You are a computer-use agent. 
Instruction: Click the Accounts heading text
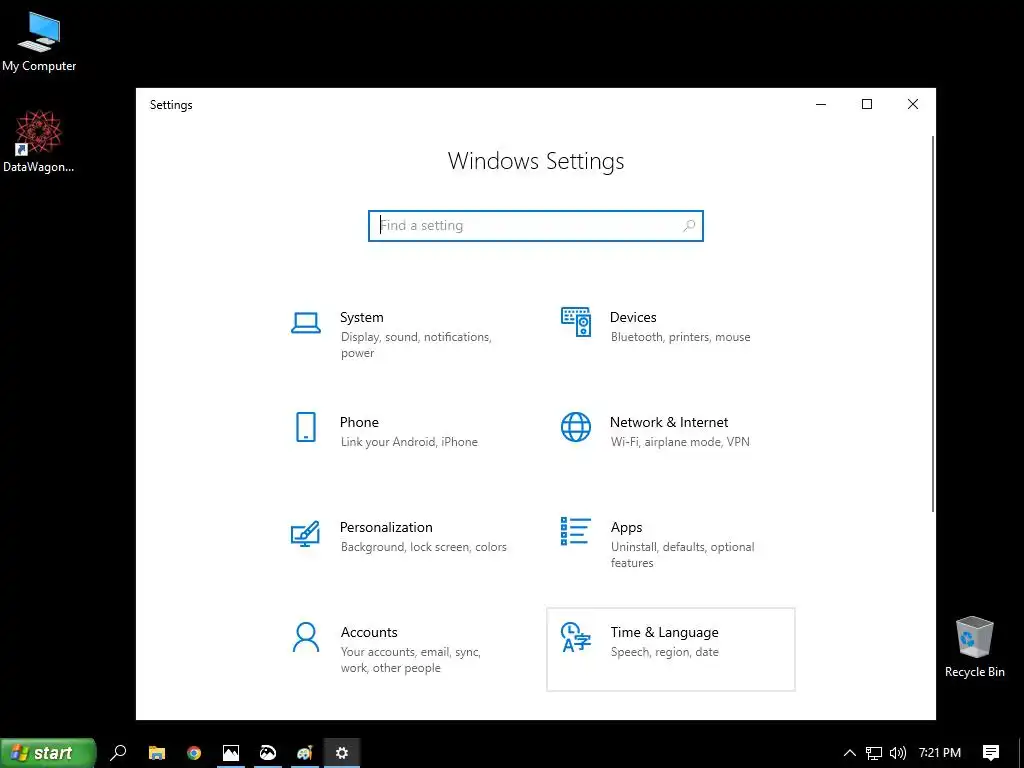pos(369,632)
